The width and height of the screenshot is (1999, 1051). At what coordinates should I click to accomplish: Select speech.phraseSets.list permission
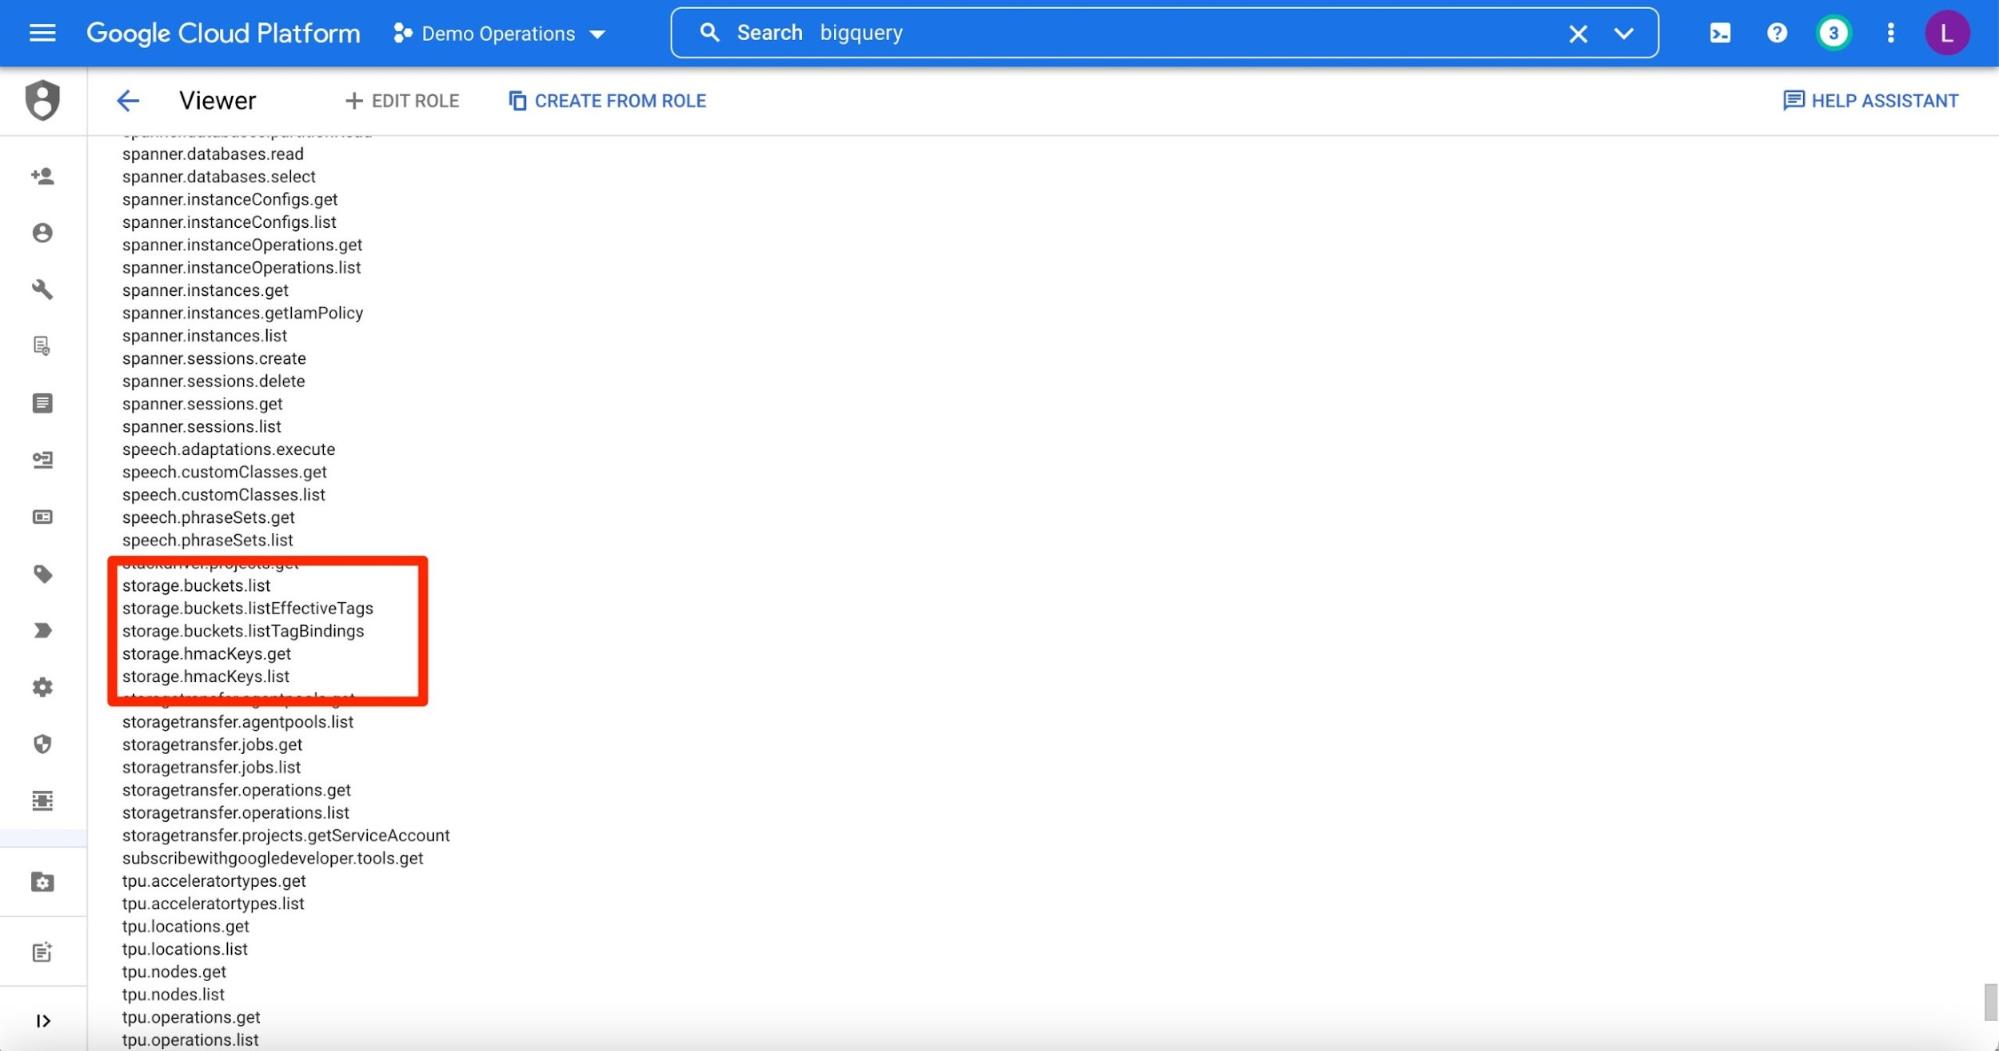[207, 540]
